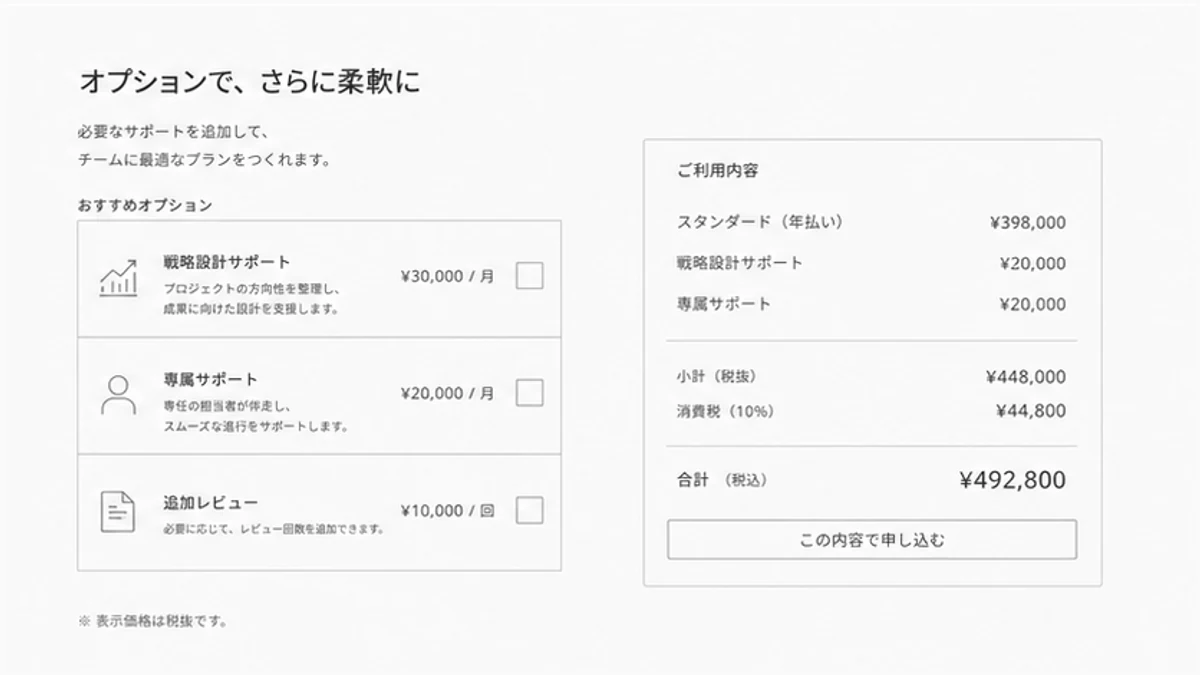Select the 専属サポート option title
Viewport: 1200px width, 675px height.
pos(210,380)
